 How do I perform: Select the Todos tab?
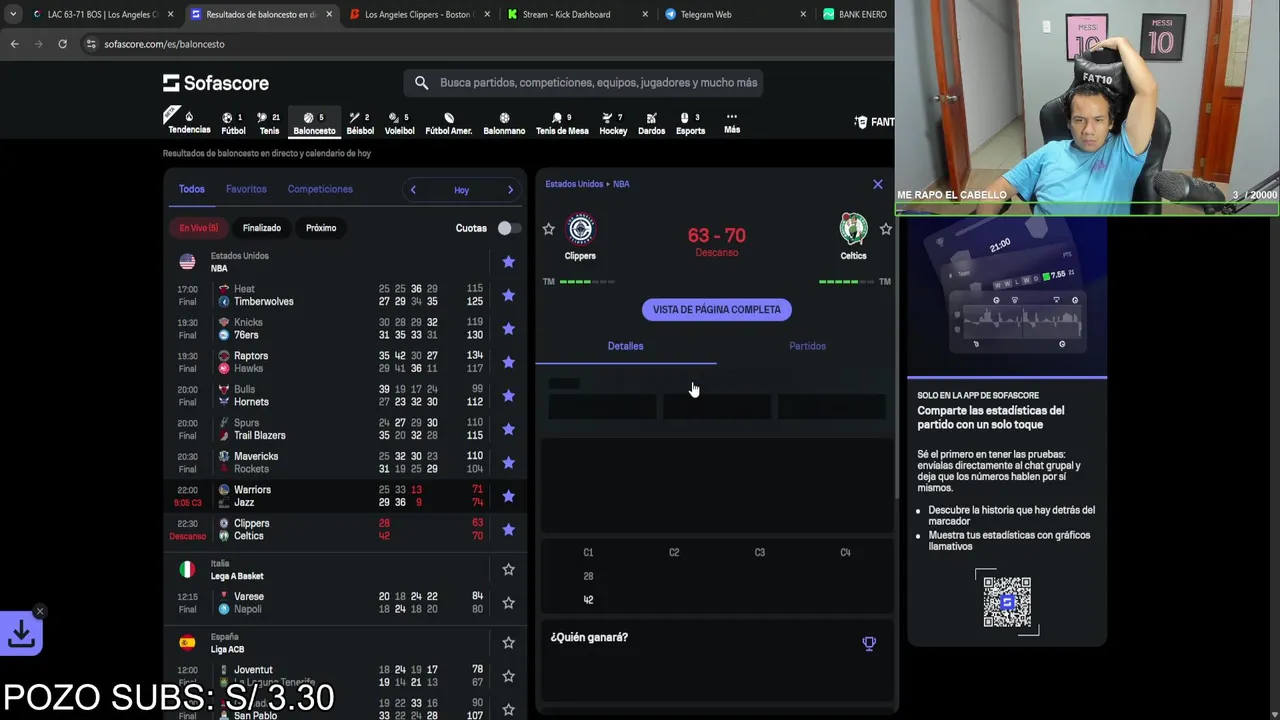point(191,189)
